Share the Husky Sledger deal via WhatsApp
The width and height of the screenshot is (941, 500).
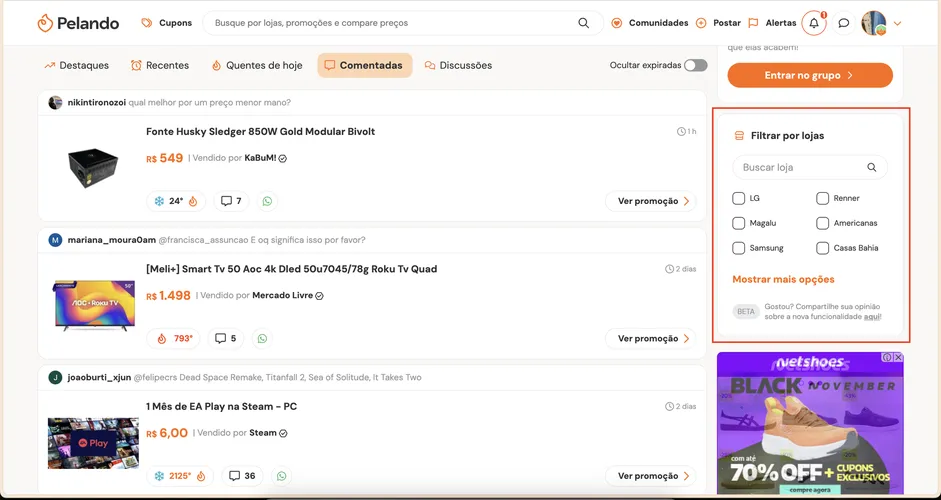pyautogui.click(x=267, y=201)
